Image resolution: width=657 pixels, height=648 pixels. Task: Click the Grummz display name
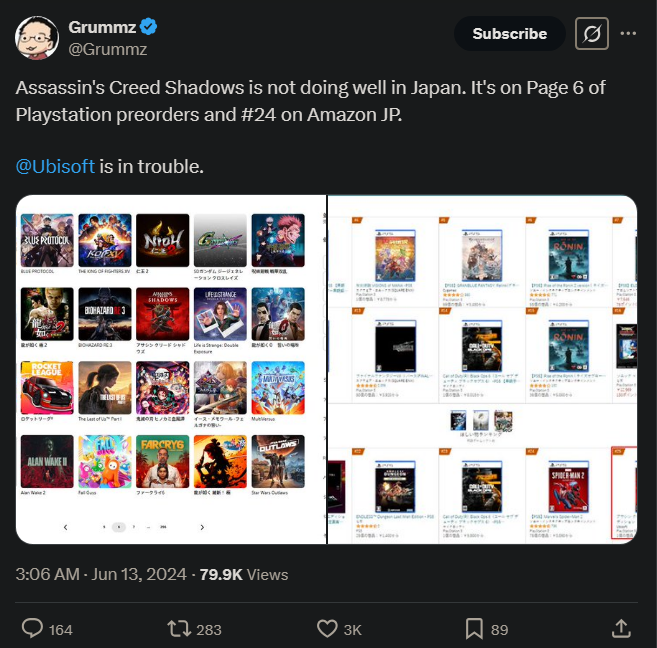pos(102,27)
